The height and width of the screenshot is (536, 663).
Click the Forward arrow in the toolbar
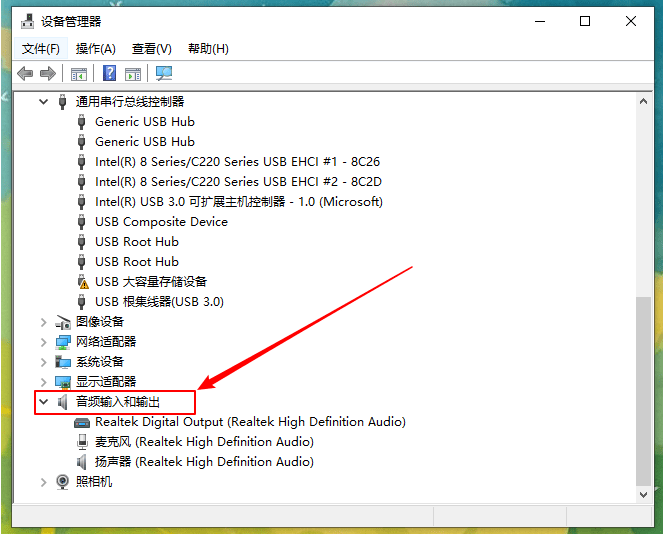47,73
